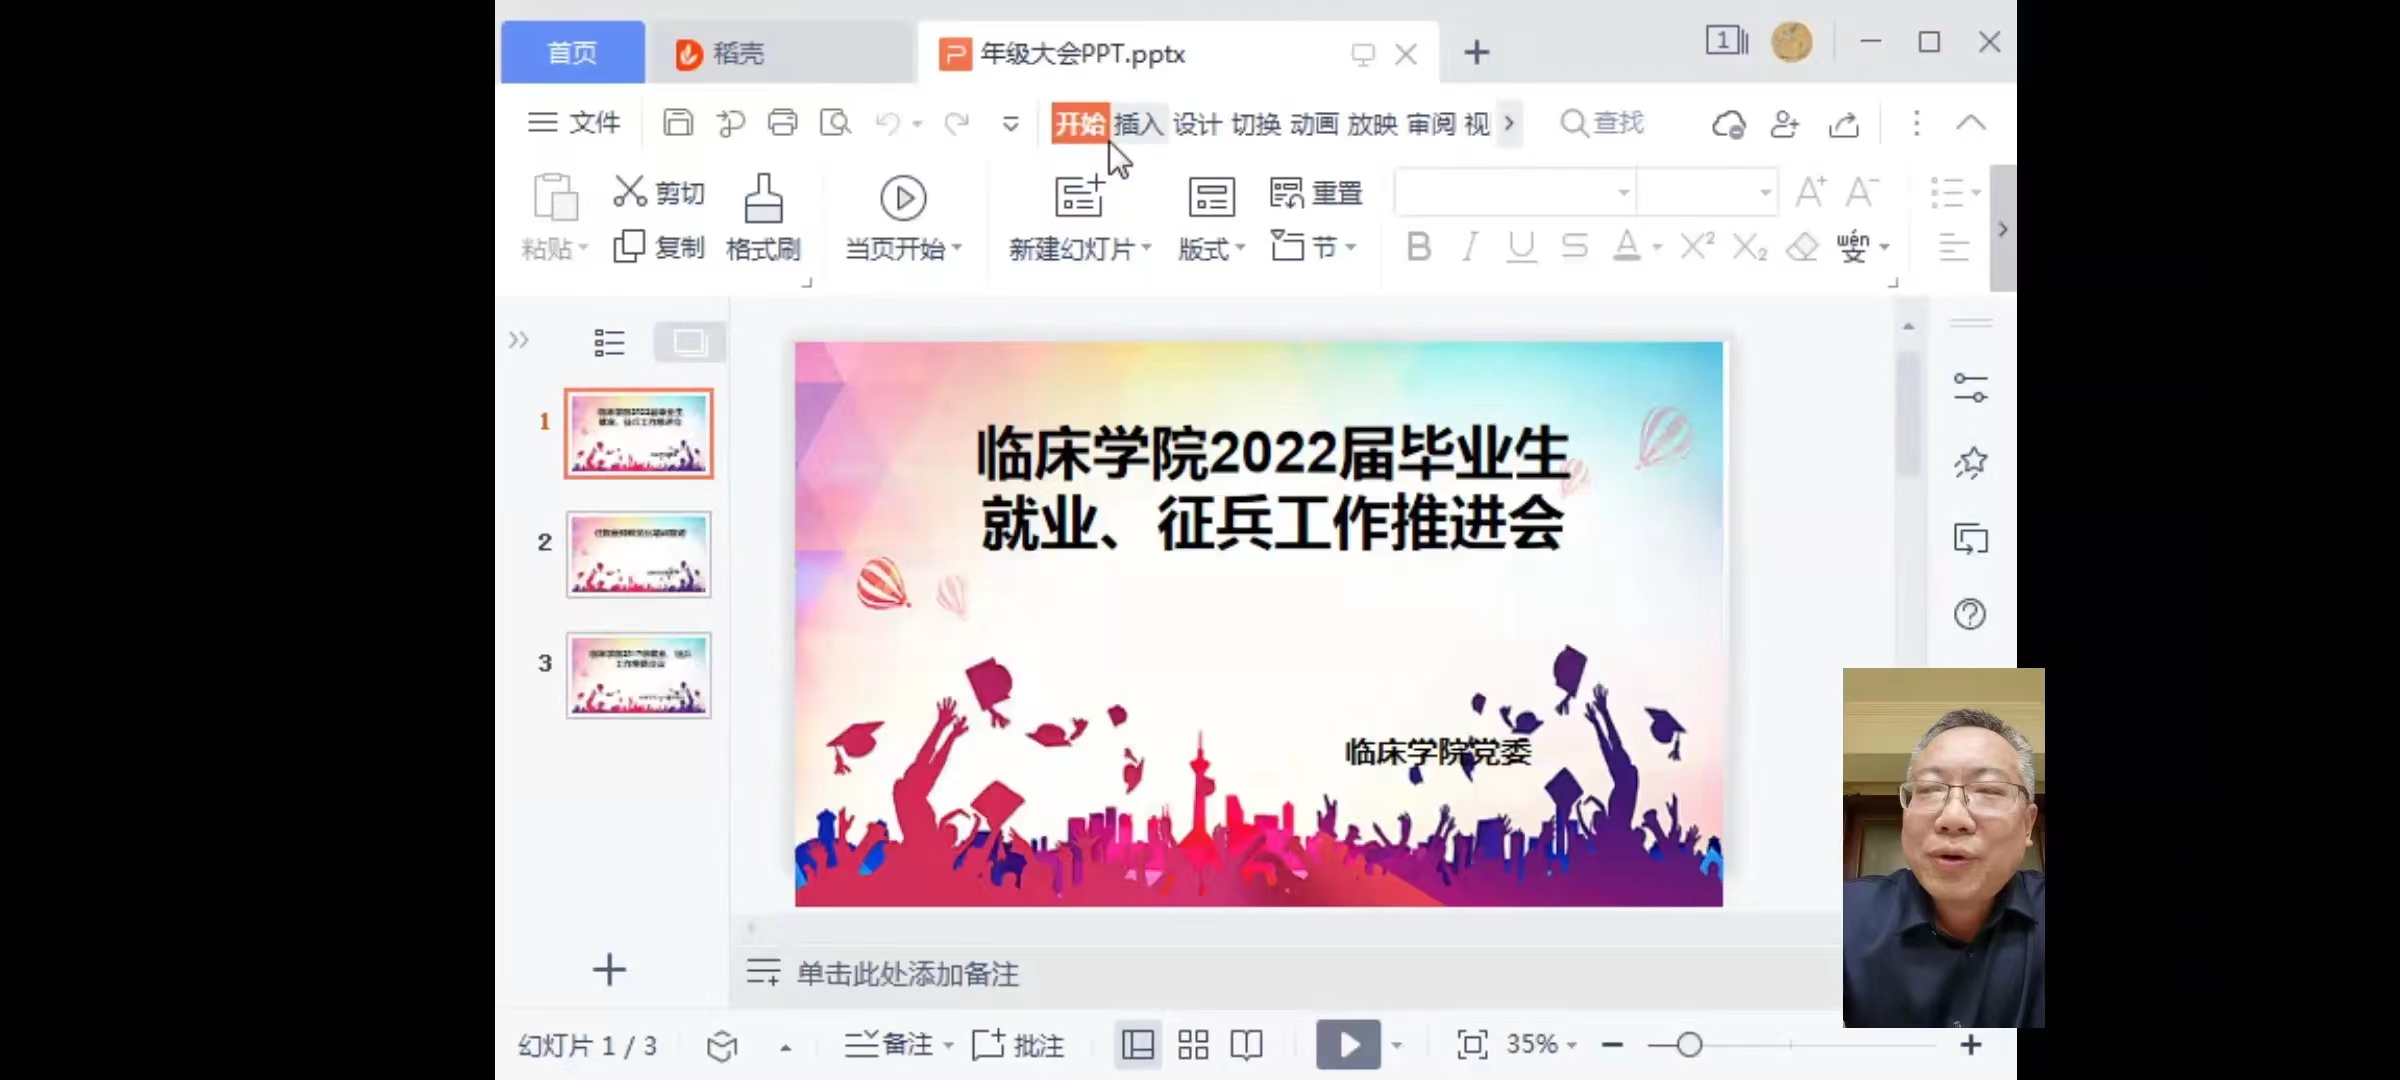This screenshot has width=2400, height=1080.
Task: Toggle Italic text formatting
Action: coord(1469,246)
